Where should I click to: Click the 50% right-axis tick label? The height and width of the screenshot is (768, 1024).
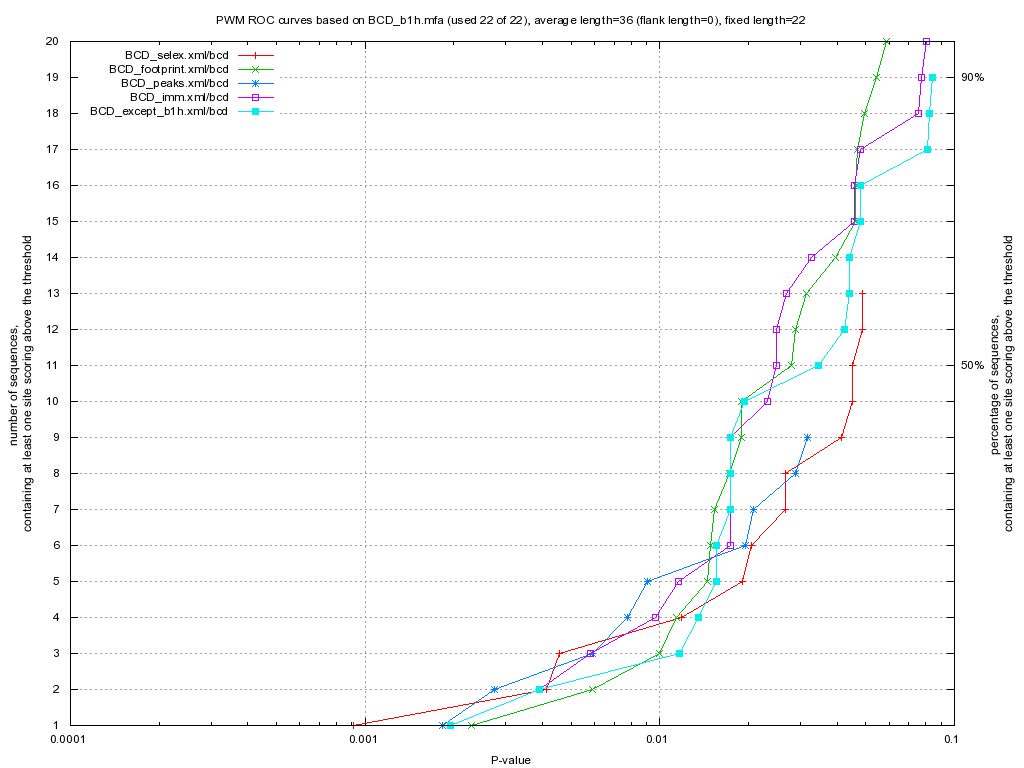(972, 365)
